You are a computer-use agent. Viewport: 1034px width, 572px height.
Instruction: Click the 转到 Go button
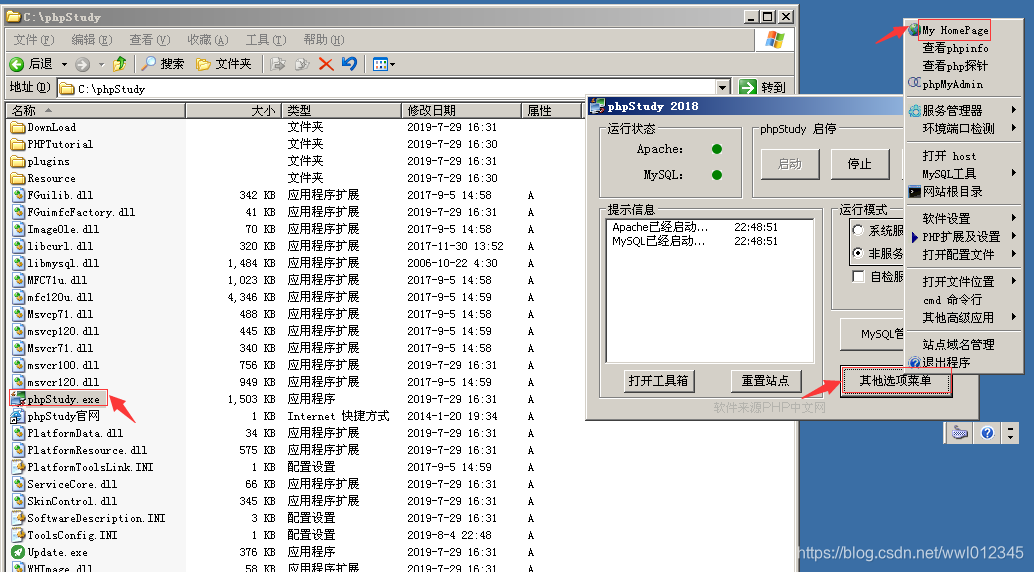pyautogui.click(x=762, y=87)
